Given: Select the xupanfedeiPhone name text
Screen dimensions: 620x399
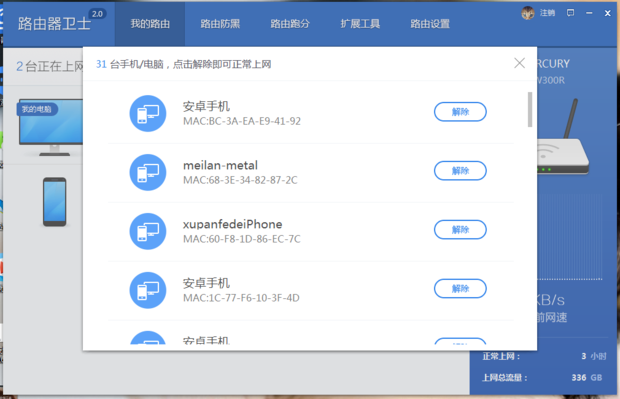Looking at the screenshot, I should [232, 224].
